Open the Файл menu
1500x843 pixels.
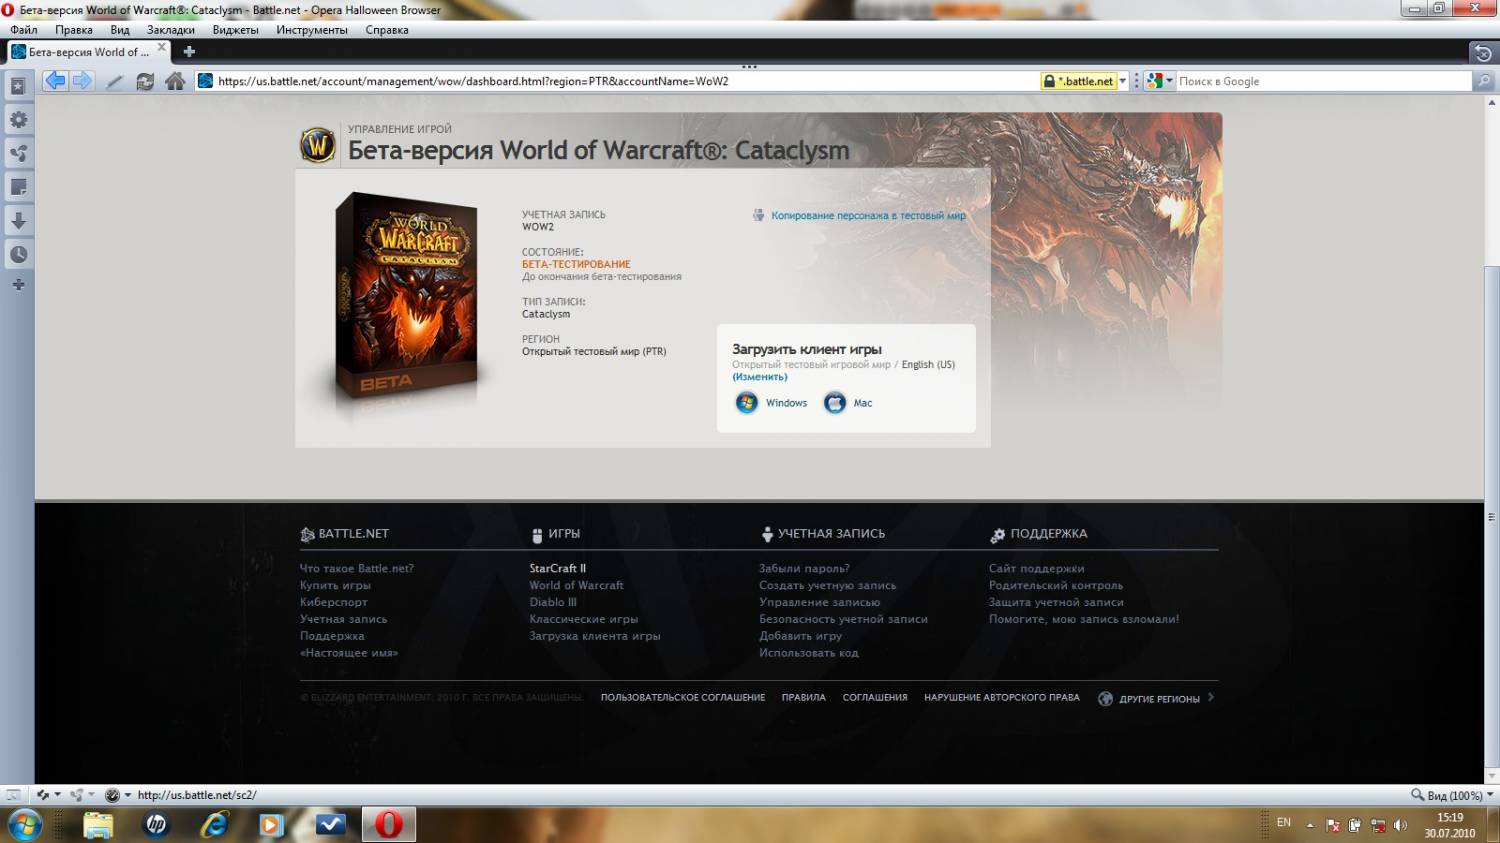(x=24, y=30)
